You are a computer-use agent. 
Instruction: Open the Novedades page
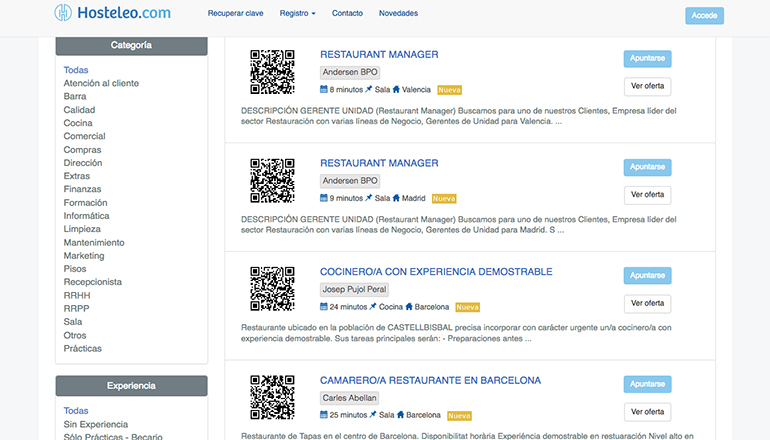(398, 13)
